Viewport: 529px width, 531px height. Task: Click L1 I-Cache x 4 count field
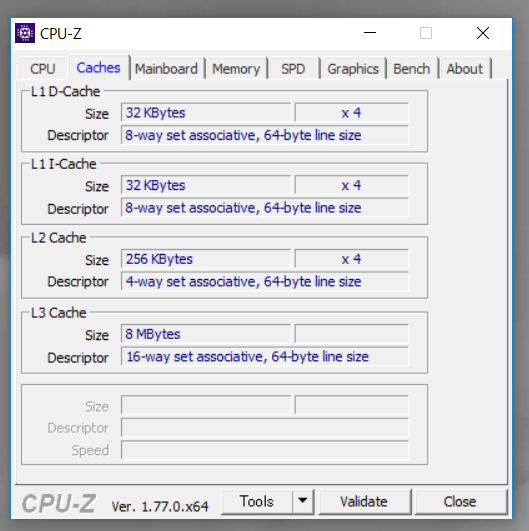tap(352, 185)
